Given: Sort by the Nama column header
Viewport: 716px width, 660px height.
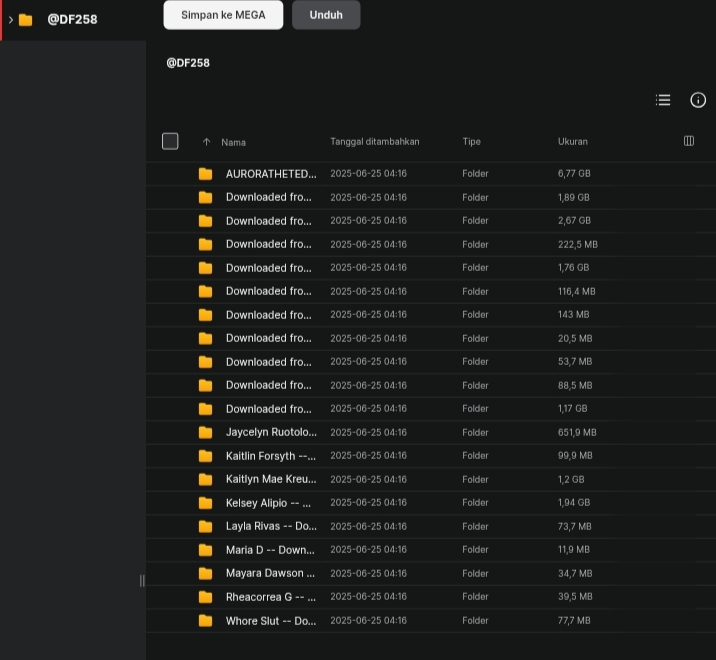Looking at the screenshot, I should pos(233,143).
